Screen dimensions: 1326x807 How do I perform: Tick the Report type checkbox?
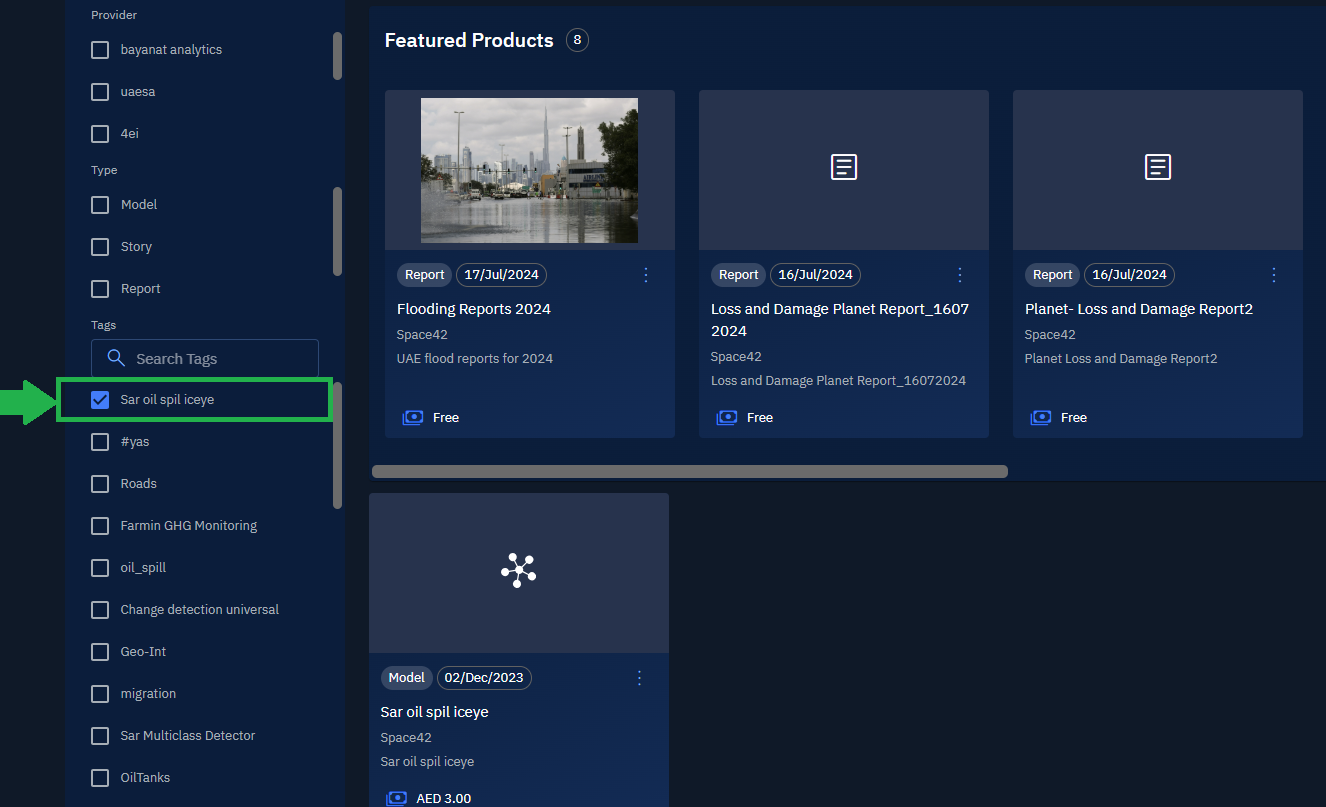100,289
